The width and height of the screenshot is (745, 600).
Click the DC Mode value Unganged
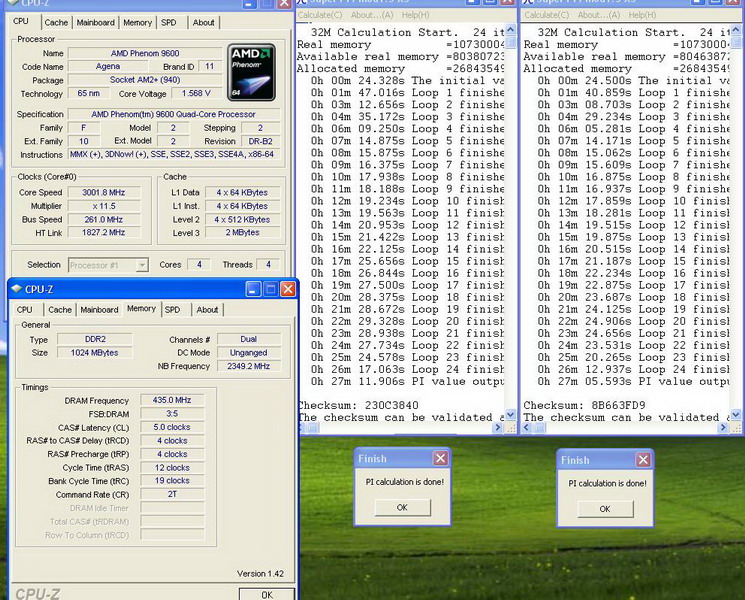pos(248,352)
